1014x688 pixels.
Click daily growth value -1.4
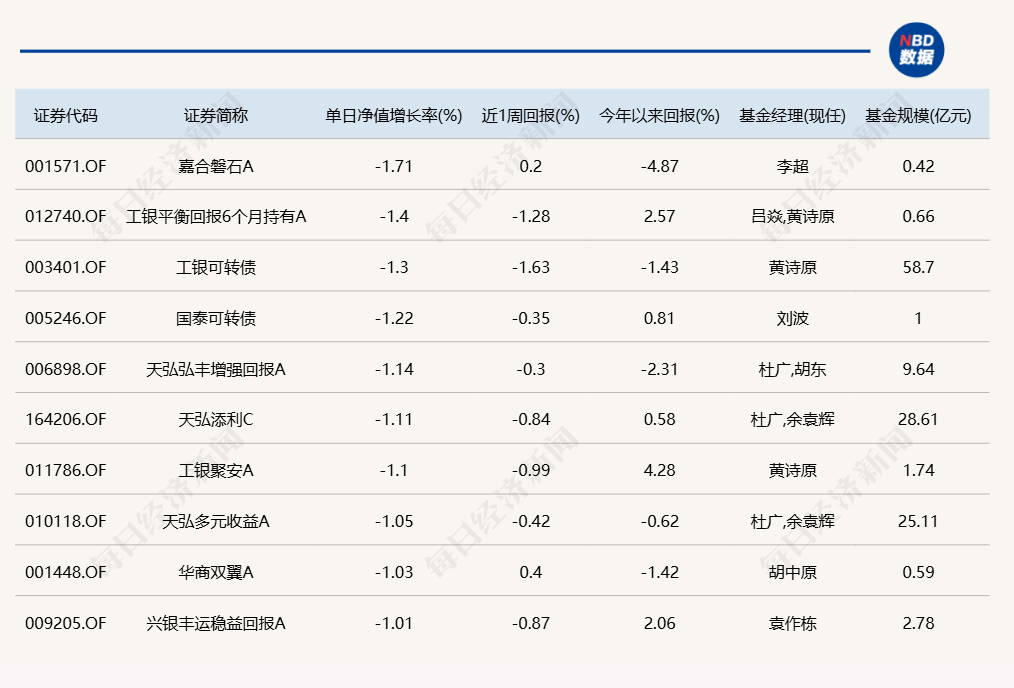click(394, 216)
